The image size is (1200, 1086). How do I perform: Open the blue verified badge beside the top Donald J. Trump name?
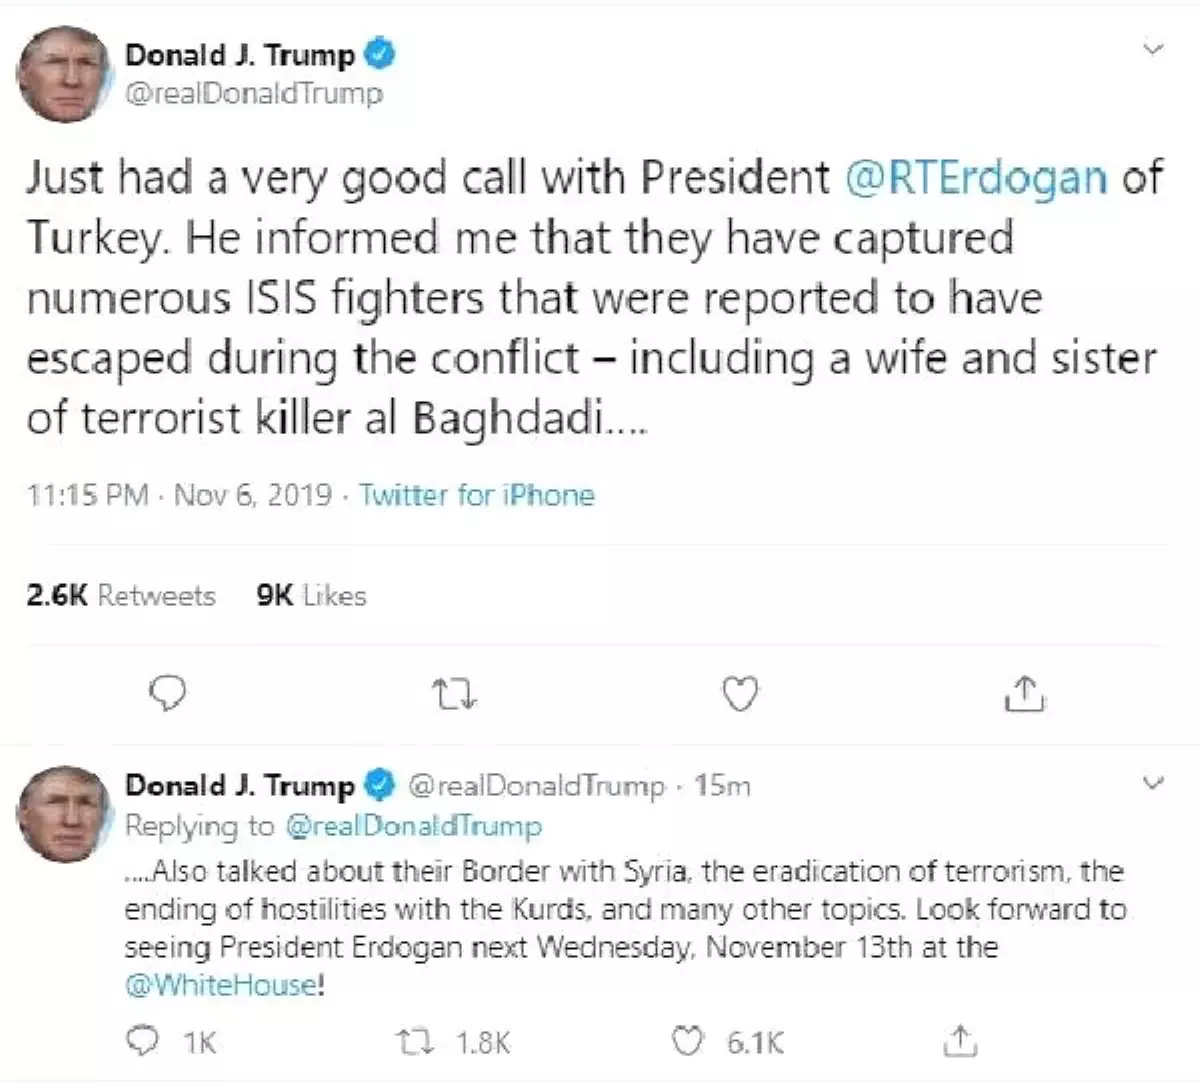pos(381,55)
